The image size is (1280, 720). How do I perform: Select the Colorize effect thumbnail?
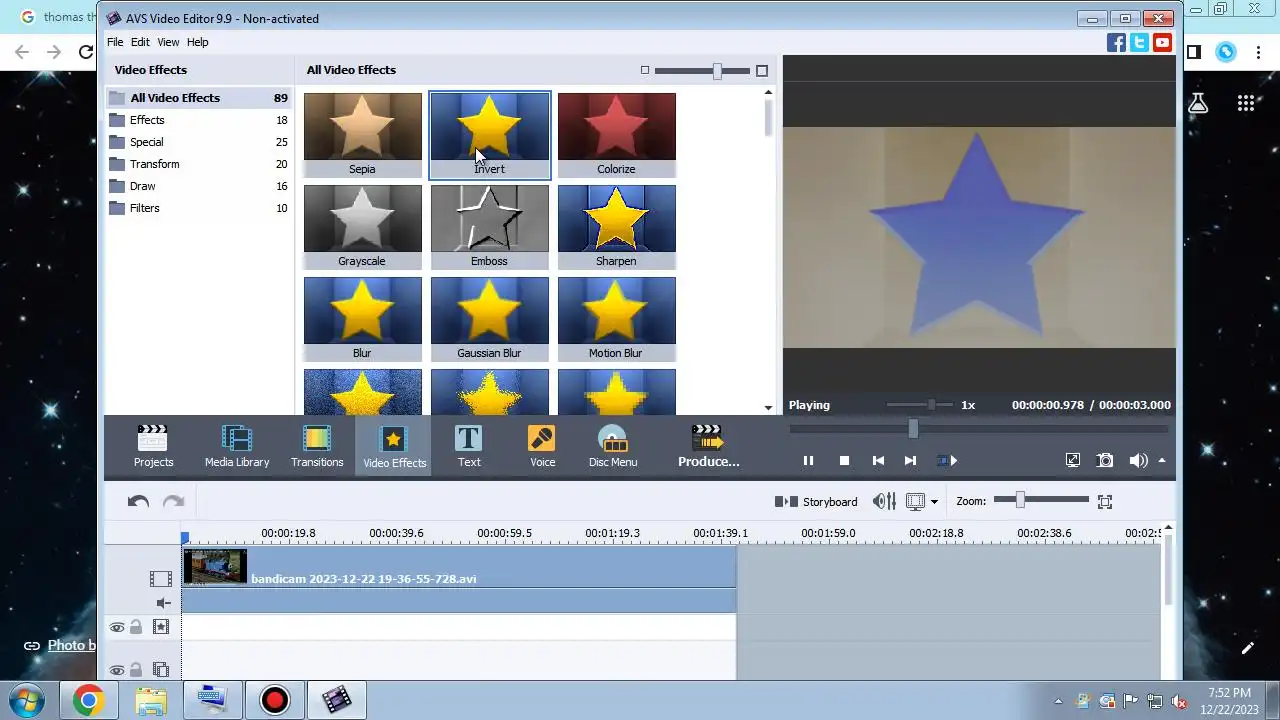click(x=616, y=135)
